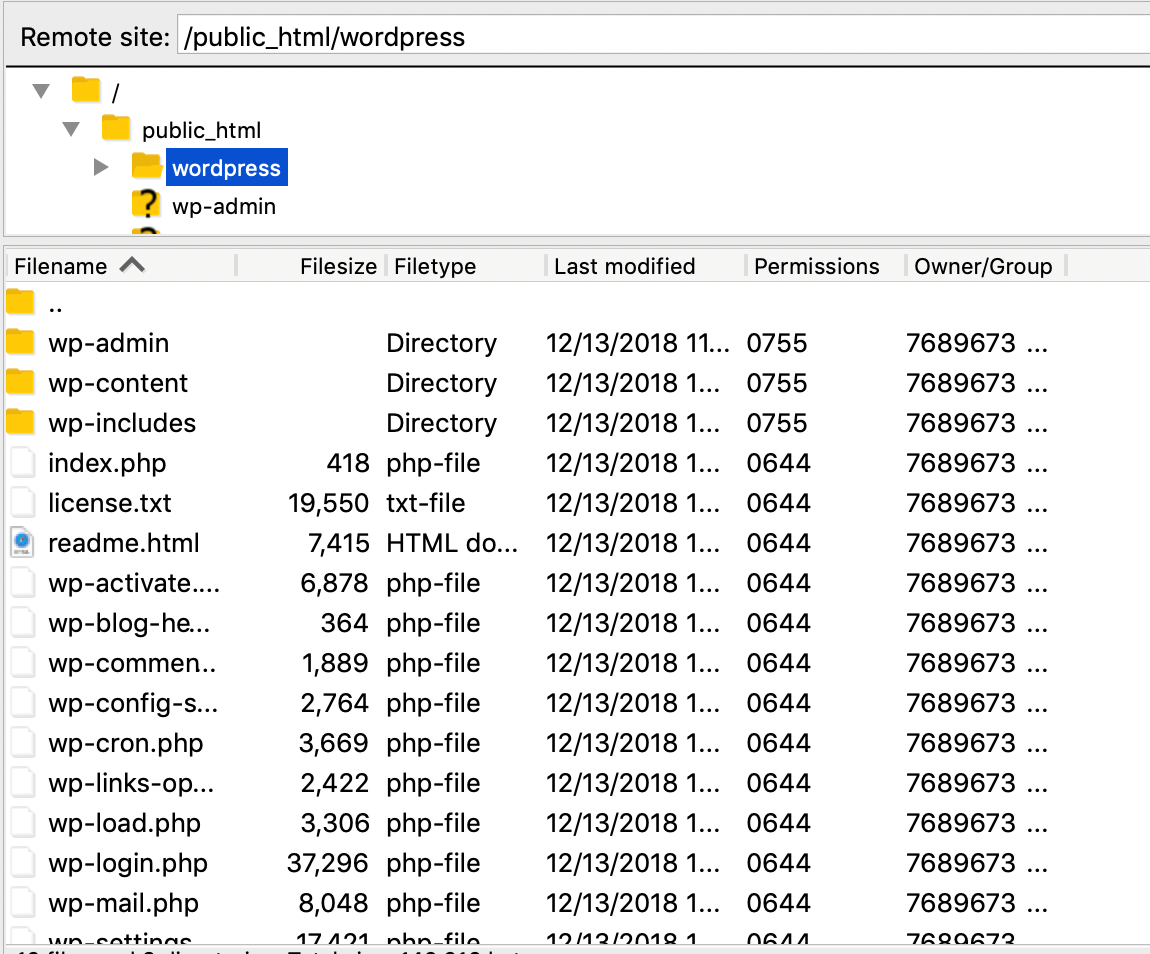Click the license.txt file icon

(21, 503)
